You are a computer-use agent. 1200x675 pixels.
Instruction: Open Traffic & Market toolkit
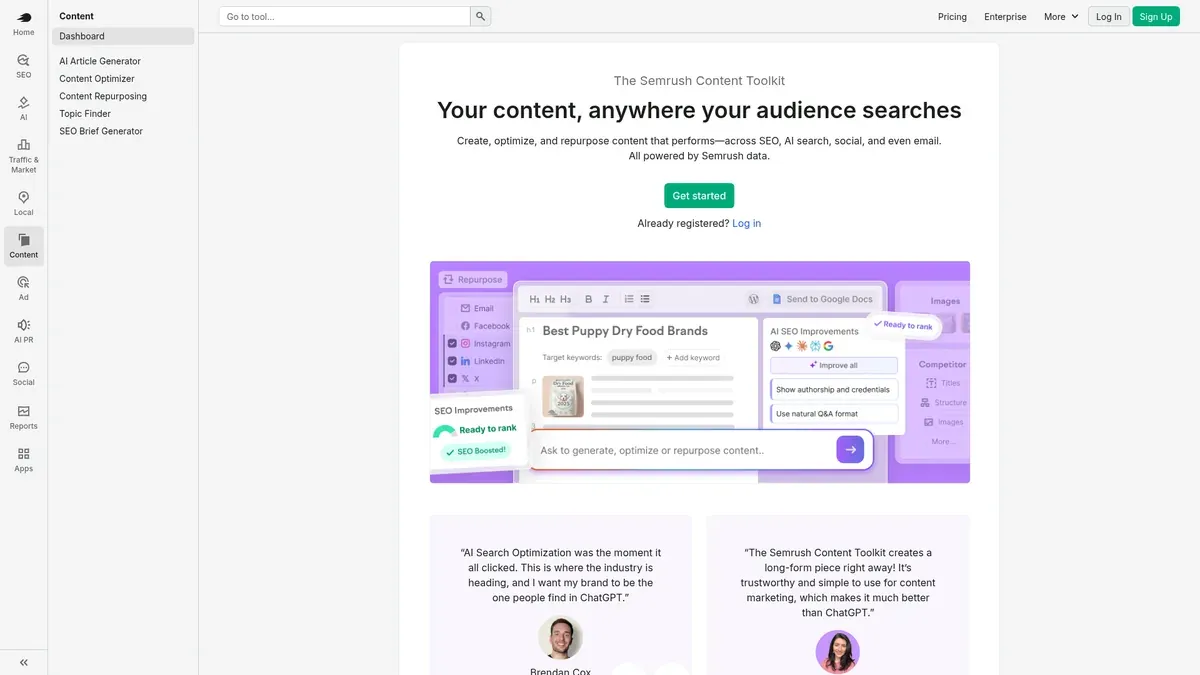(x=24, y=156)
